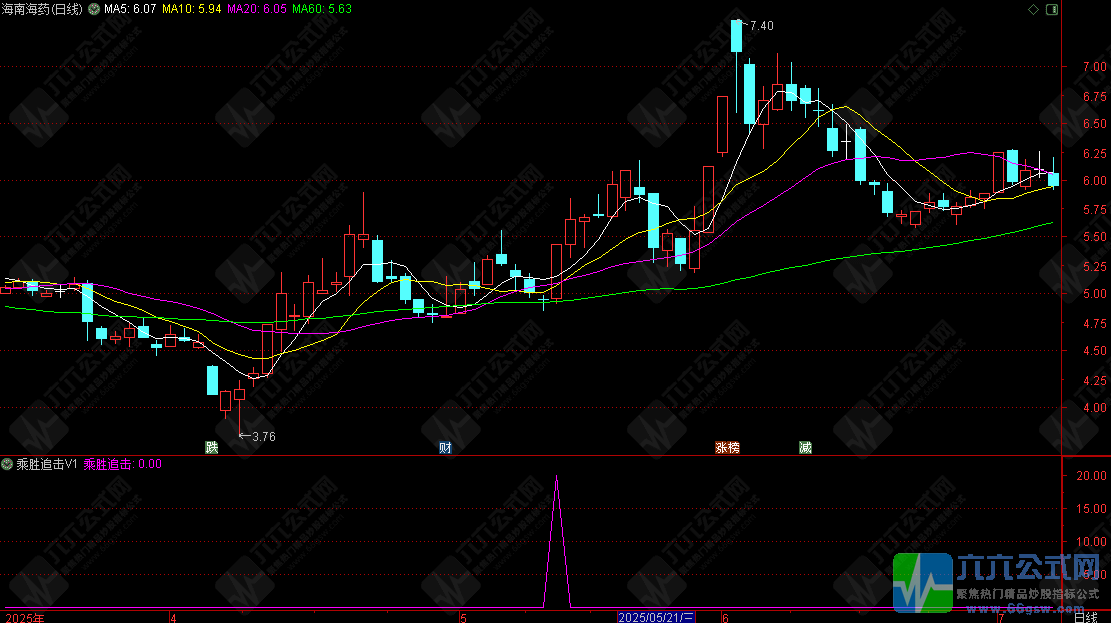Click the 7.40 high price annotation
1111x623 pixels.
tap(762, 26)
